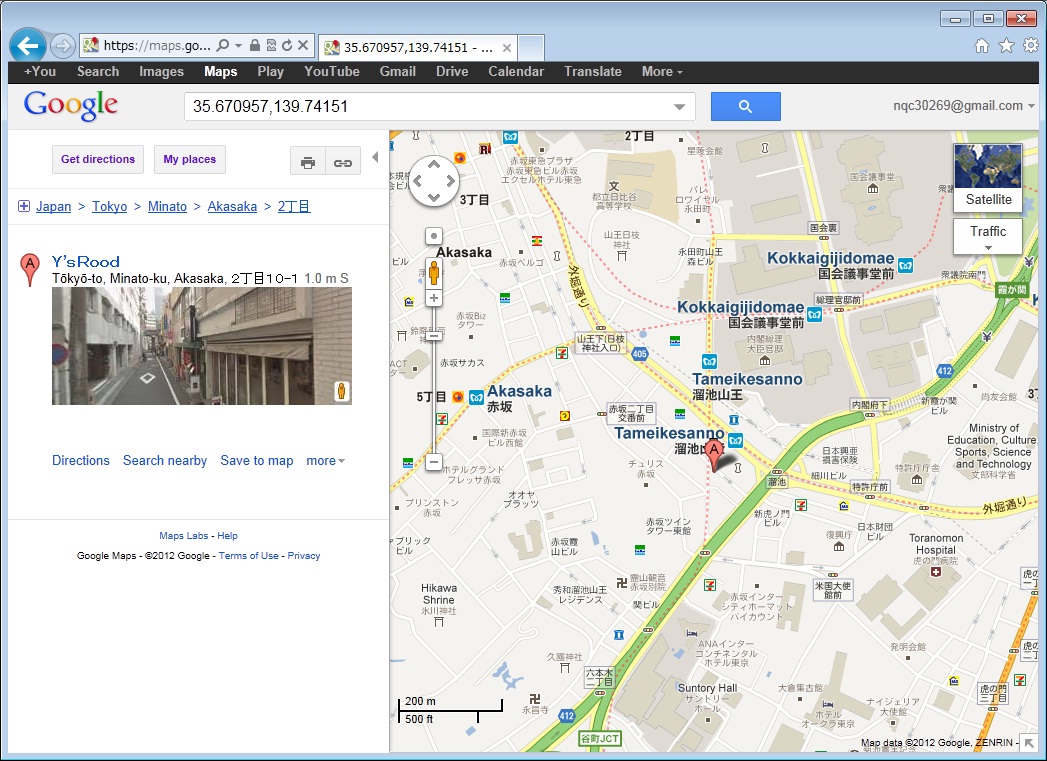Click the red A marker on map
This screenshot has width=1047, height=761.
pos(714,455)
